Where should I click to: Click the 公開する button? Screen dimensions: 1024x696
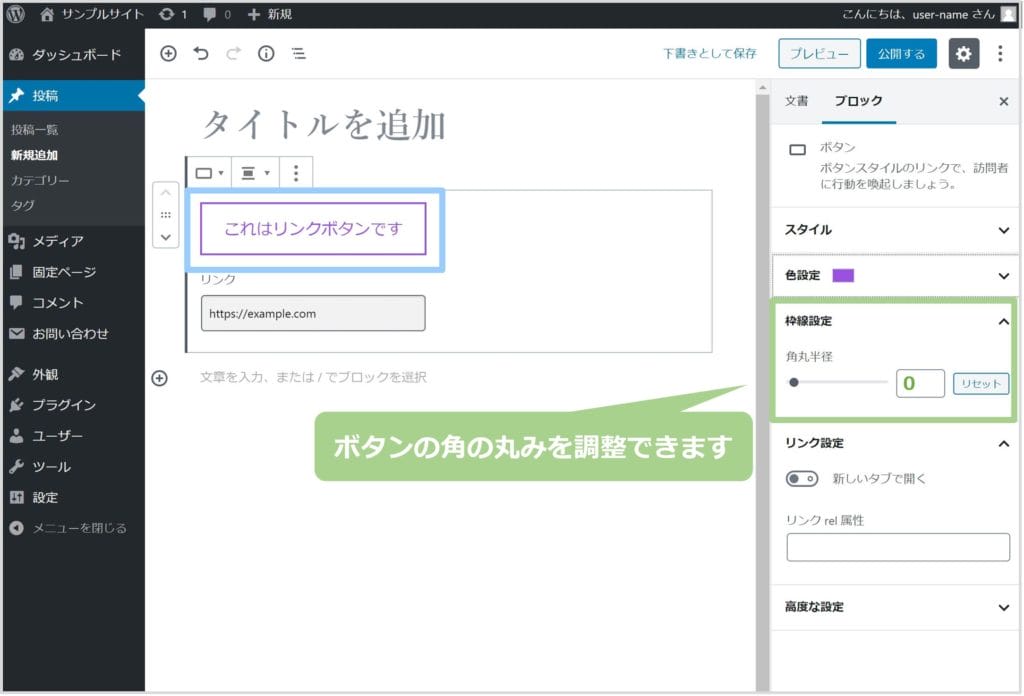[x=901, y=54]
